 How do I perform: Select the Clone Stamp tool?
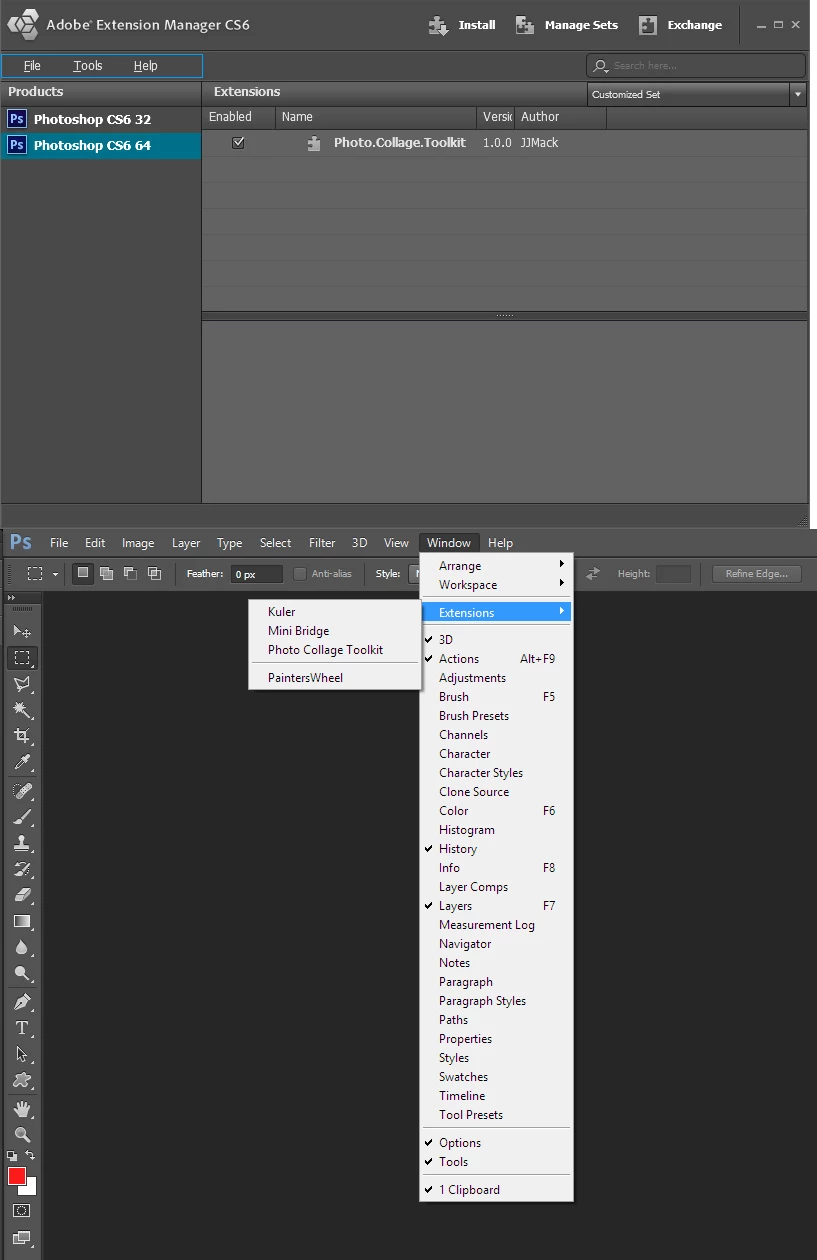tap(22, 843)
